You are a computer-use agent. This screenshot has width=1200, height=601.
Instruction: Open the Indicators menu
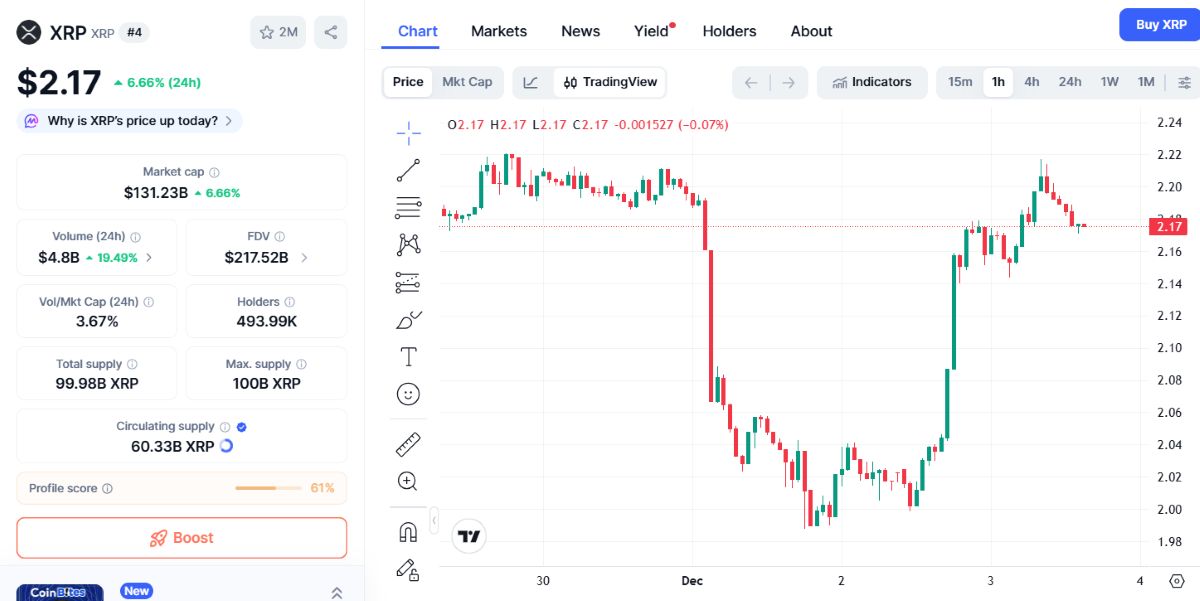tap(872, 82)
